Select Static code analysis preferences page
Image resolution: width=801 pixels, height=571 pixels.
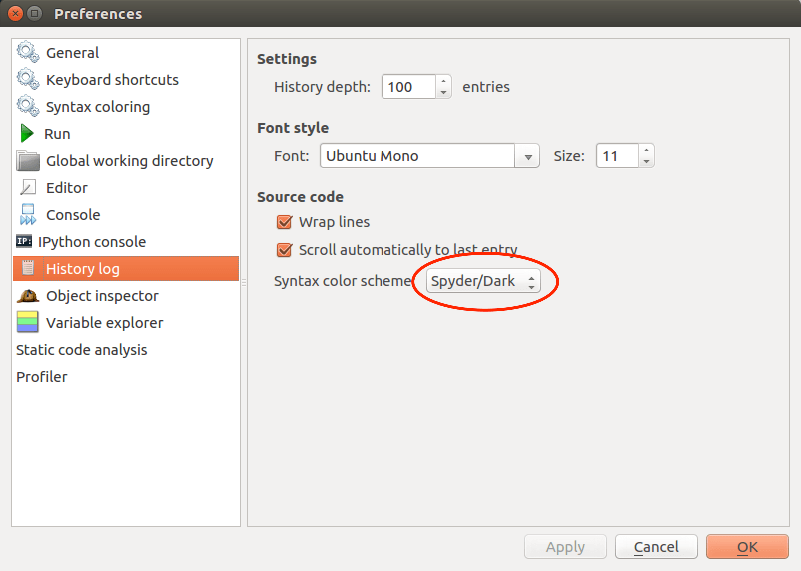(x=82, y=350)
